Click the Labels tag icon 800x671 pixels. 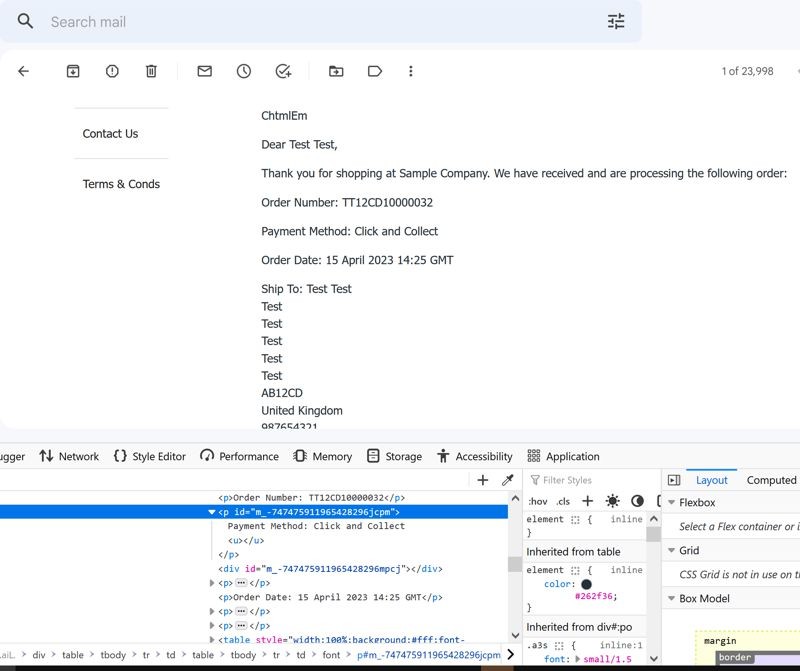375,71
